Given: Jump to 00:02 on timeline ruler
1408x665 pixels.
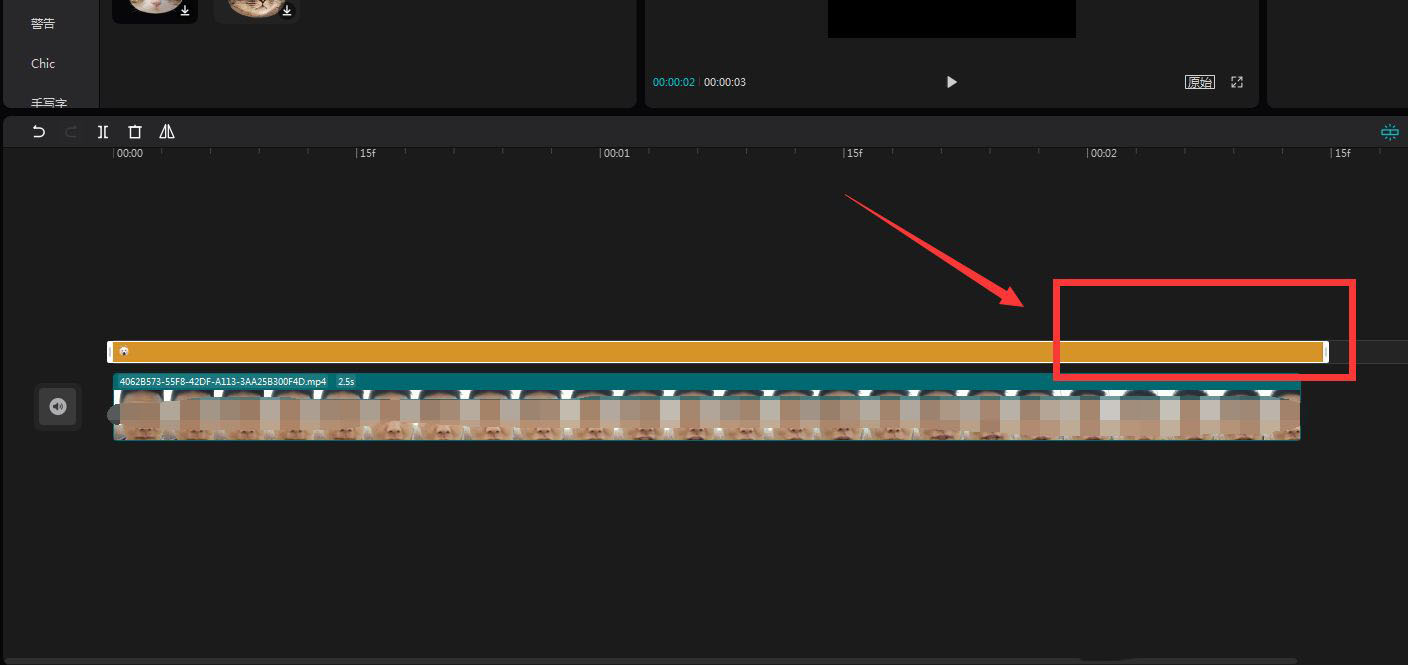Looking at the screenshot, I should [1103, 153].
